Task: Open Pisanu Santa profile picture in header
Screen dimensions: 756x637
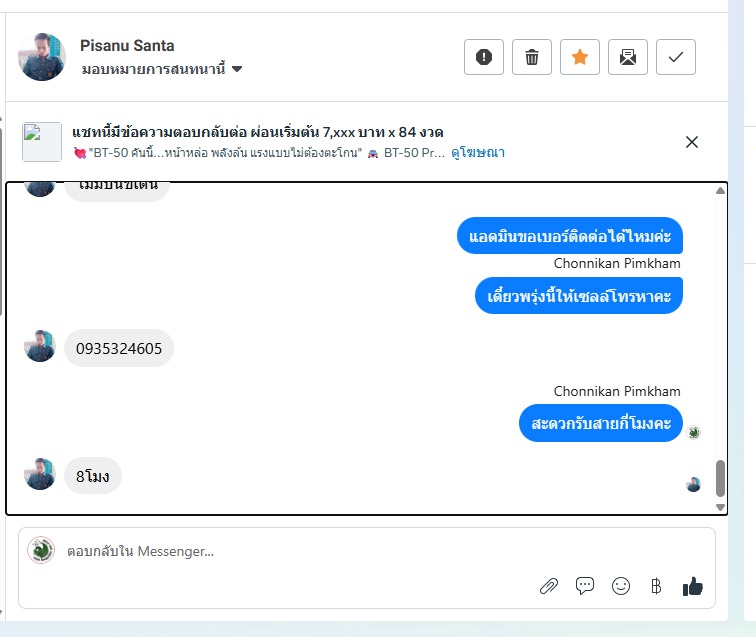Action: point(42,57)
